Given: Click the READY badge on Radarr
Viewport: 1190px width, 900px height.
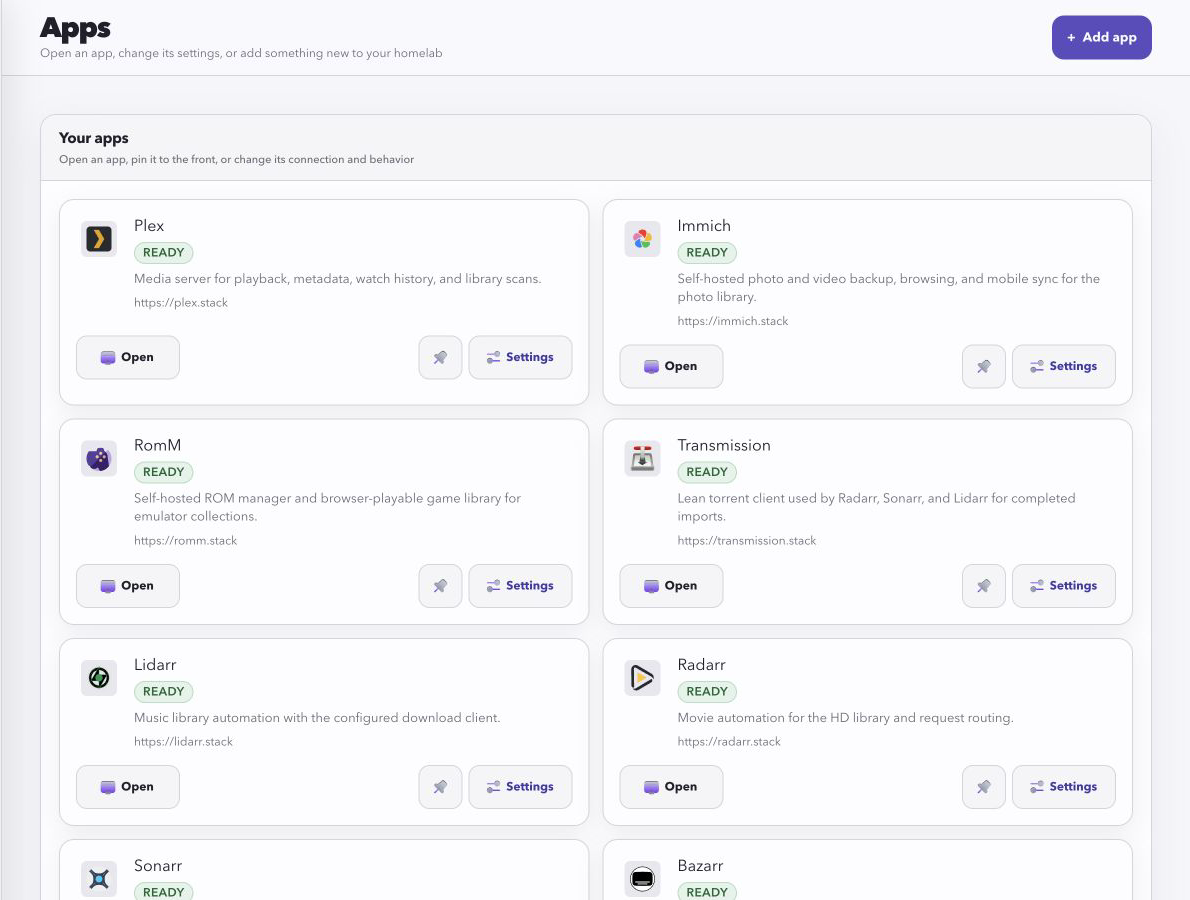Looking at the screenshot, I should click(x=707, y=691).
